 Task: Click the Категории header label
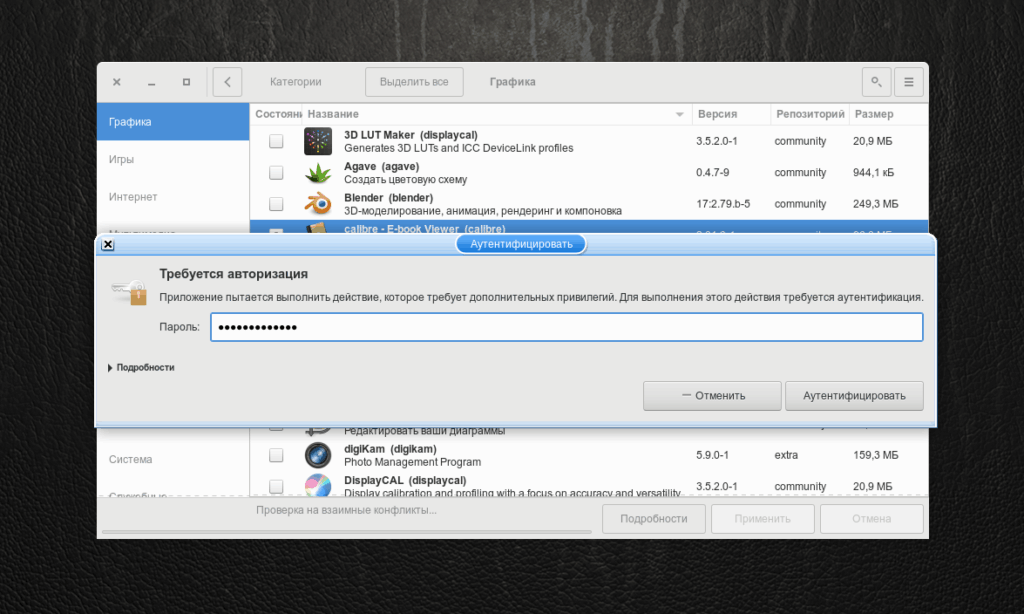[x=295, y=82]
